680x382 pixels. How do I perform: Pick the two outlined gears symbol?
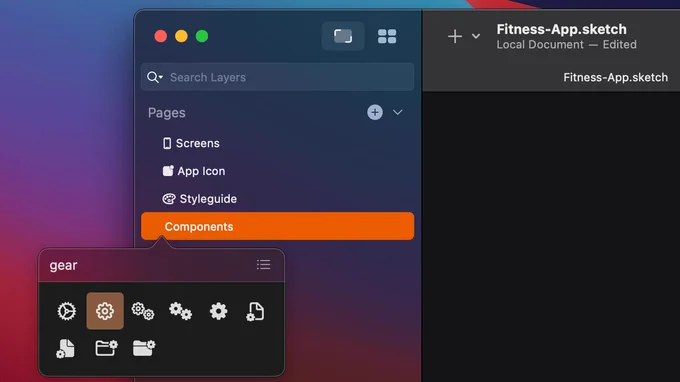[x=143, y=311]
